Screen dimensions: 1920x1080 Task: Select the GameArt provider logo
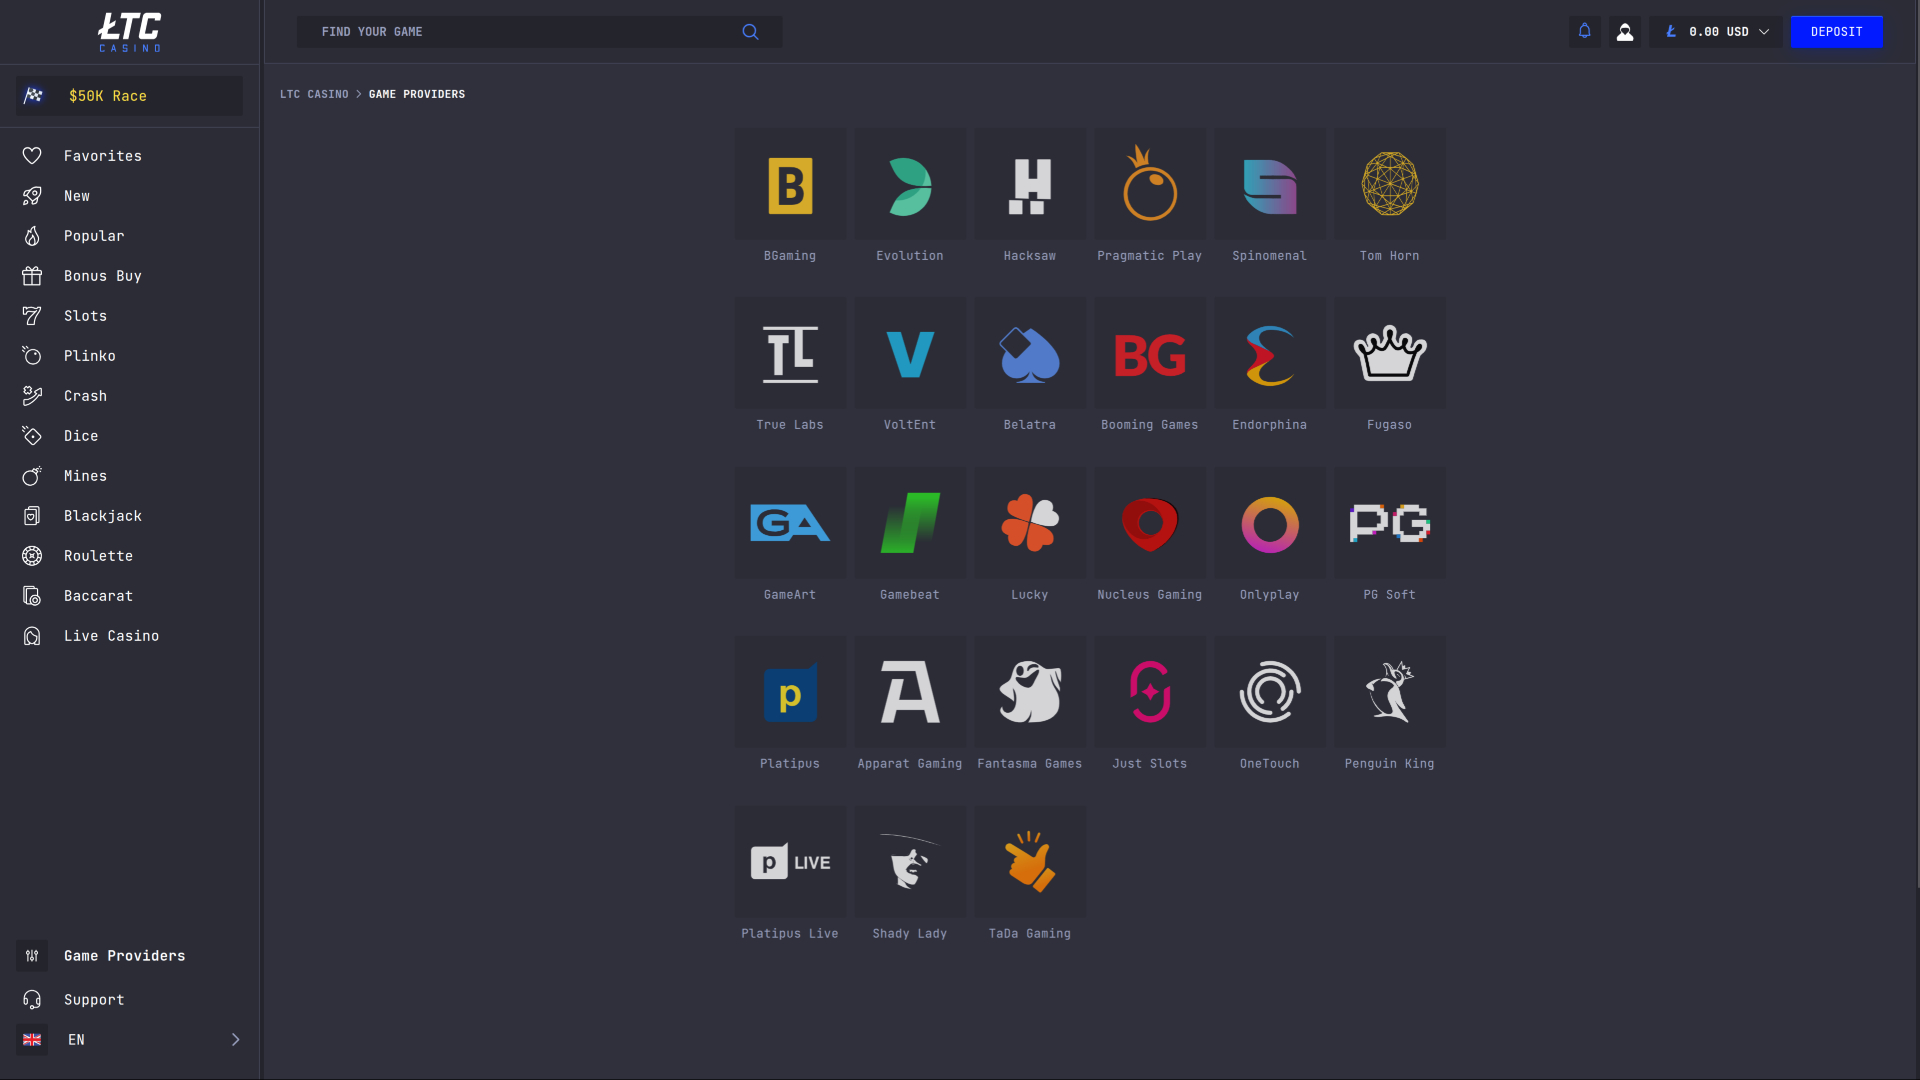coord(790,523)
